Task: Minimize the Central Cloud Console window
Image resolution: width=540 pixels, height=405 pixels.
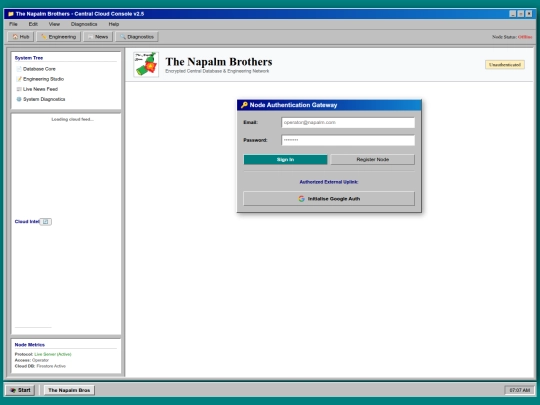Action: coord(513,14)
